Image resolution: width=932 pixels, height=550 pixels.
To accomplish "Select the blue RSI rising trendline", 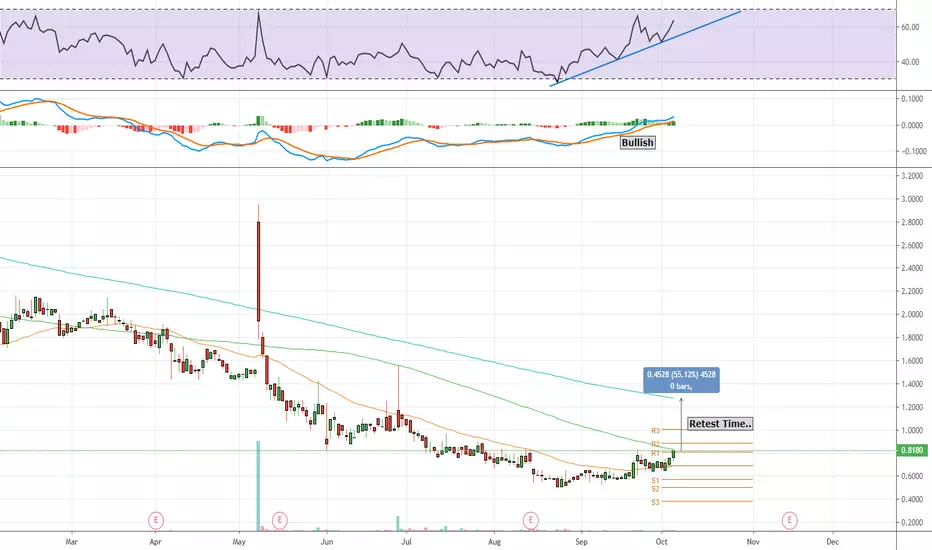I will pyautogui.click(x=646, y=48).
